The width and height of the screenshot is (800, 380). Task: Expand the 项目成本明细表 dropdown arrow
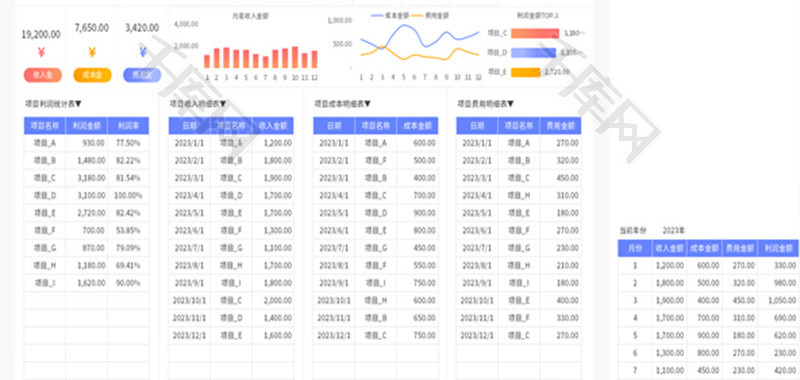click(367, 104)
